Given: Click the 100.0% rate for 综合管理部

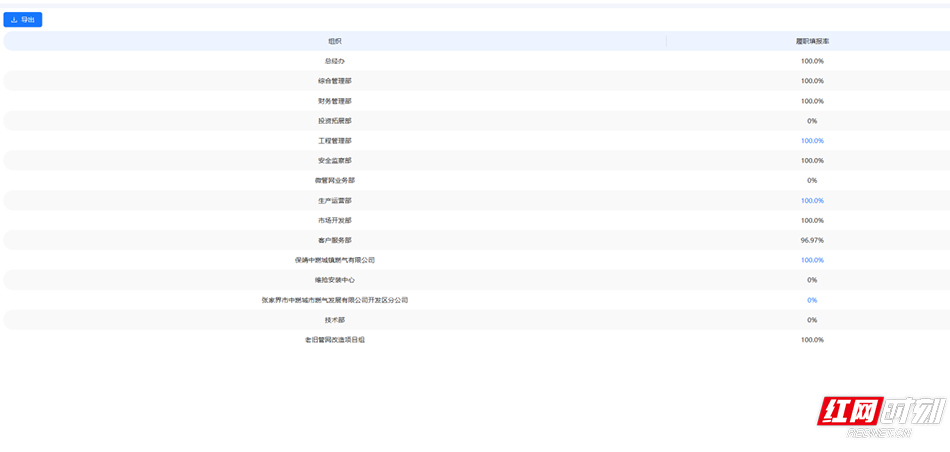Looking at the screenshot, I should 812,81.
